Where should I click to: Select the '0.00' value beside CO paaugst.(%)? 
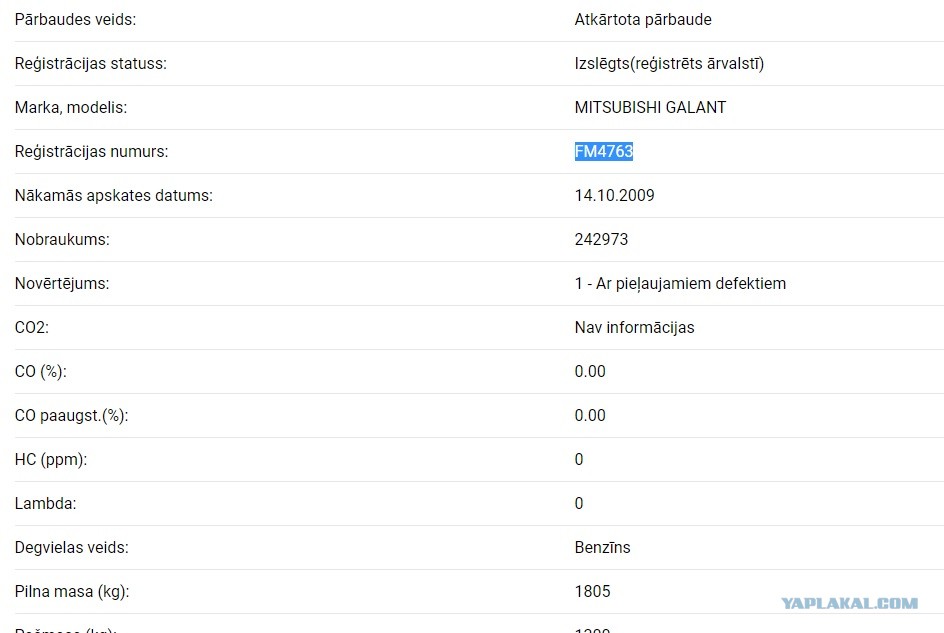click(590, 416)
